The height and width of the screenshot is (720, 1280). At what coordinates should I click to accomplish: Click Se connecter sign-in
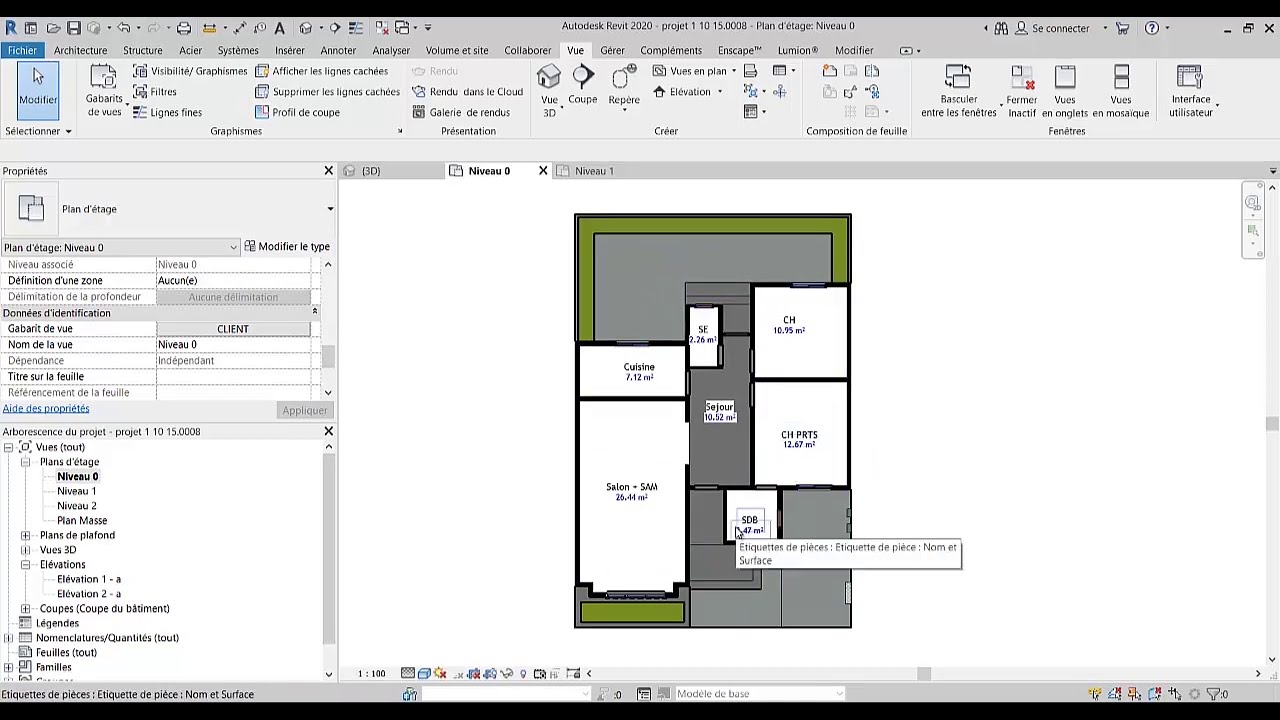pos(1060,28)
